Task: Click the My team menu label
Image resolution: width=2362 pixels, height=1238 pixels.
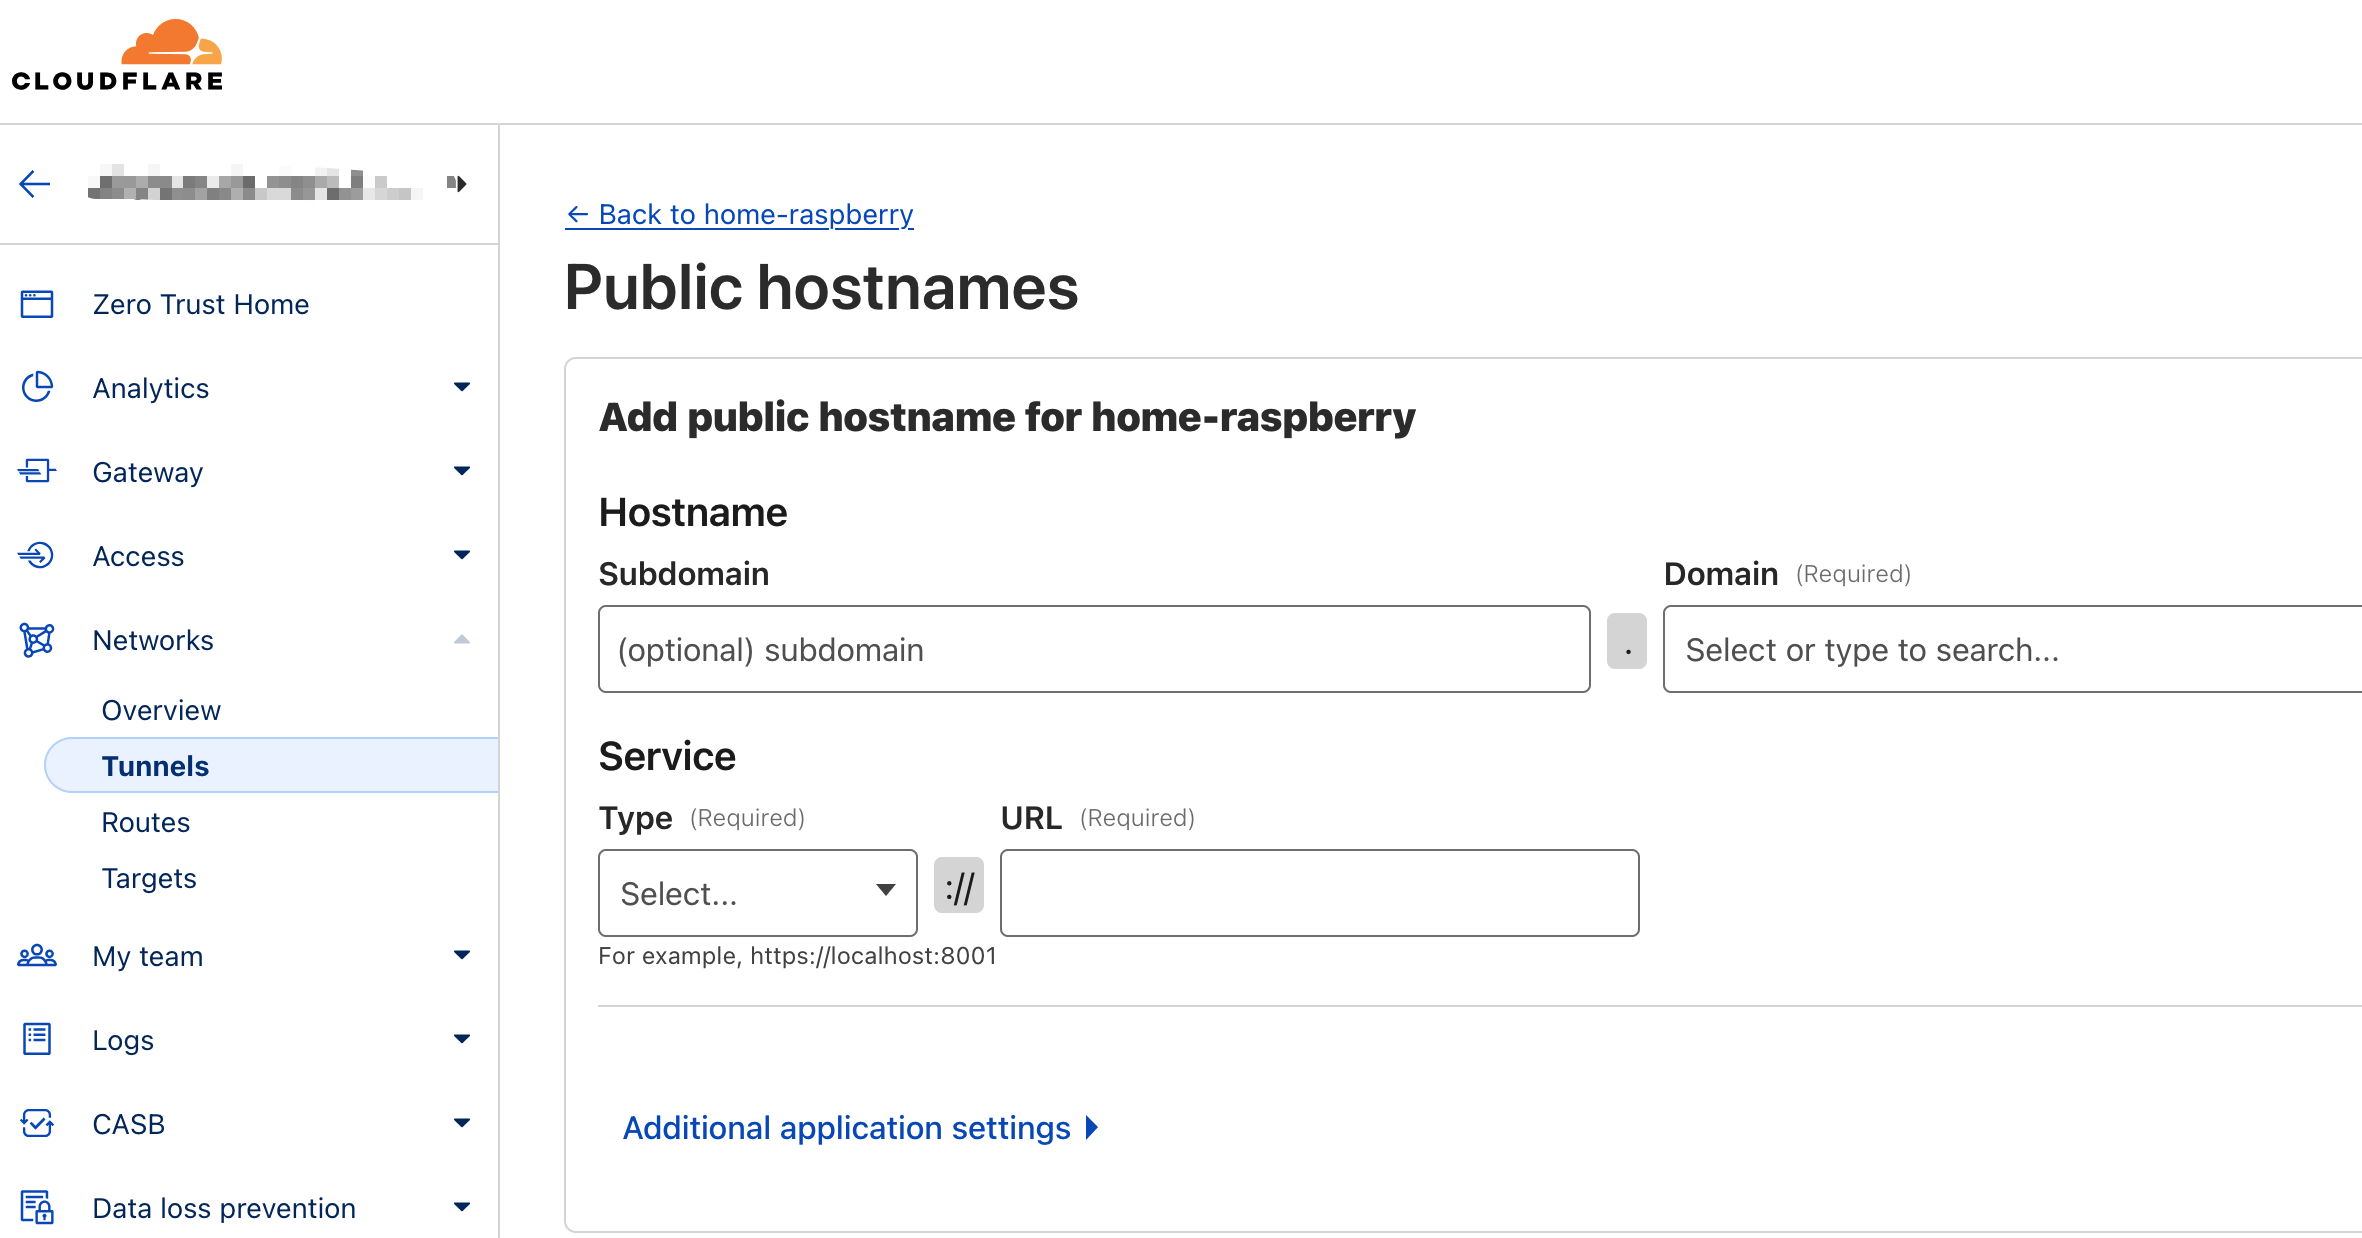Action: (148, 956)
